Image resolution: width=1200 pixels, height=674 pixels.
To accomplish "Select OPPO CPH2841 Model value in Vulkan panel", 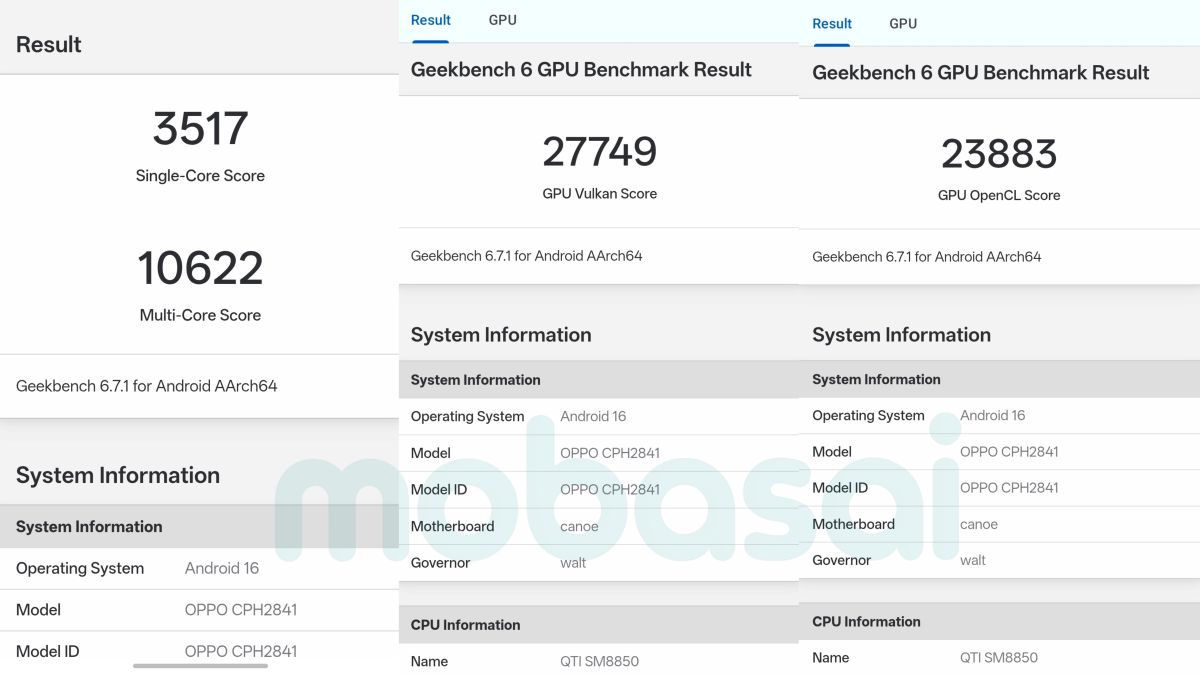I will (610, 453).
